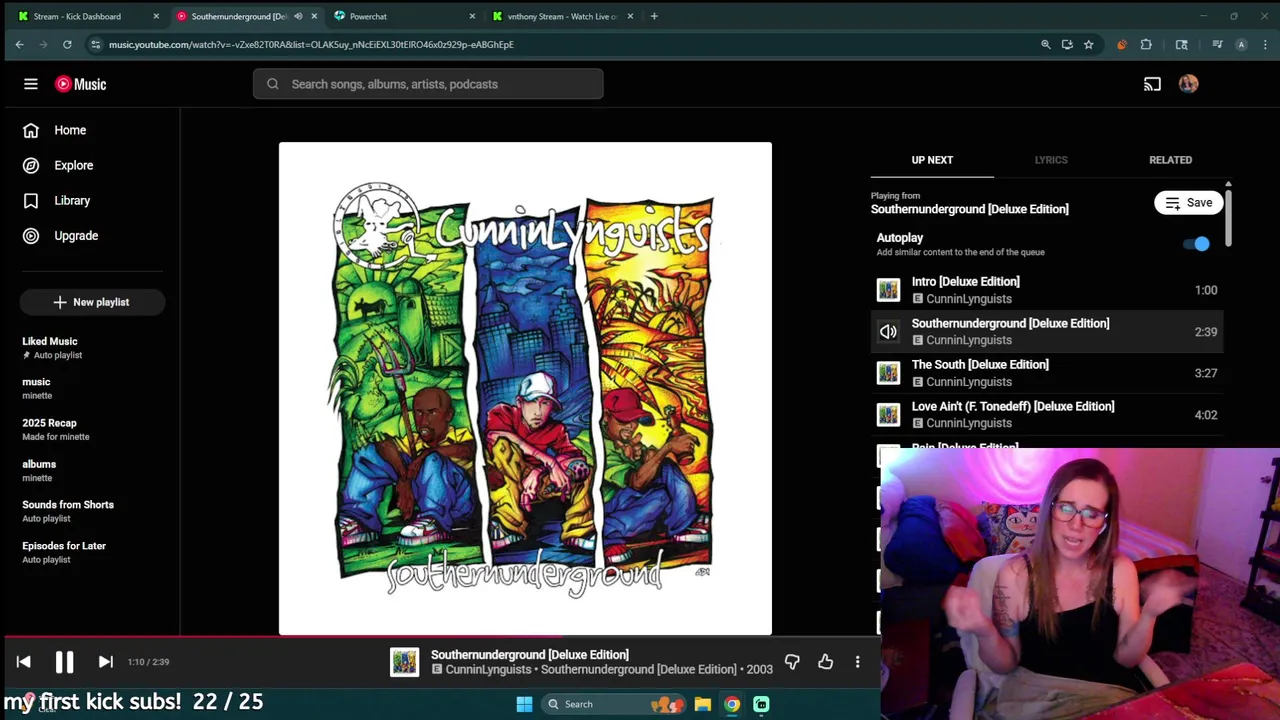Play Intro [Deluxe Edition] from queue

click(x=1047, y=290)
